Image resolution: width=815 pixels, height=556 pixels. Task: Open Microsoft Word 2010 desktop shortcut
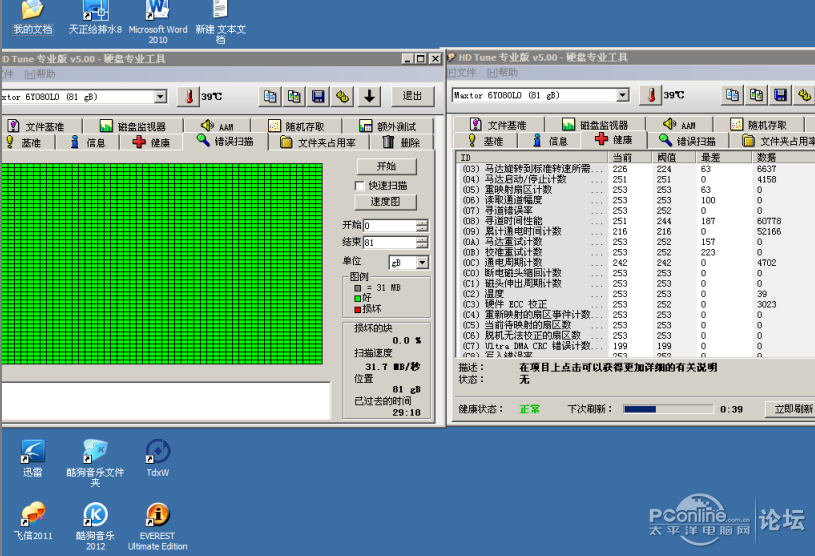157,22
